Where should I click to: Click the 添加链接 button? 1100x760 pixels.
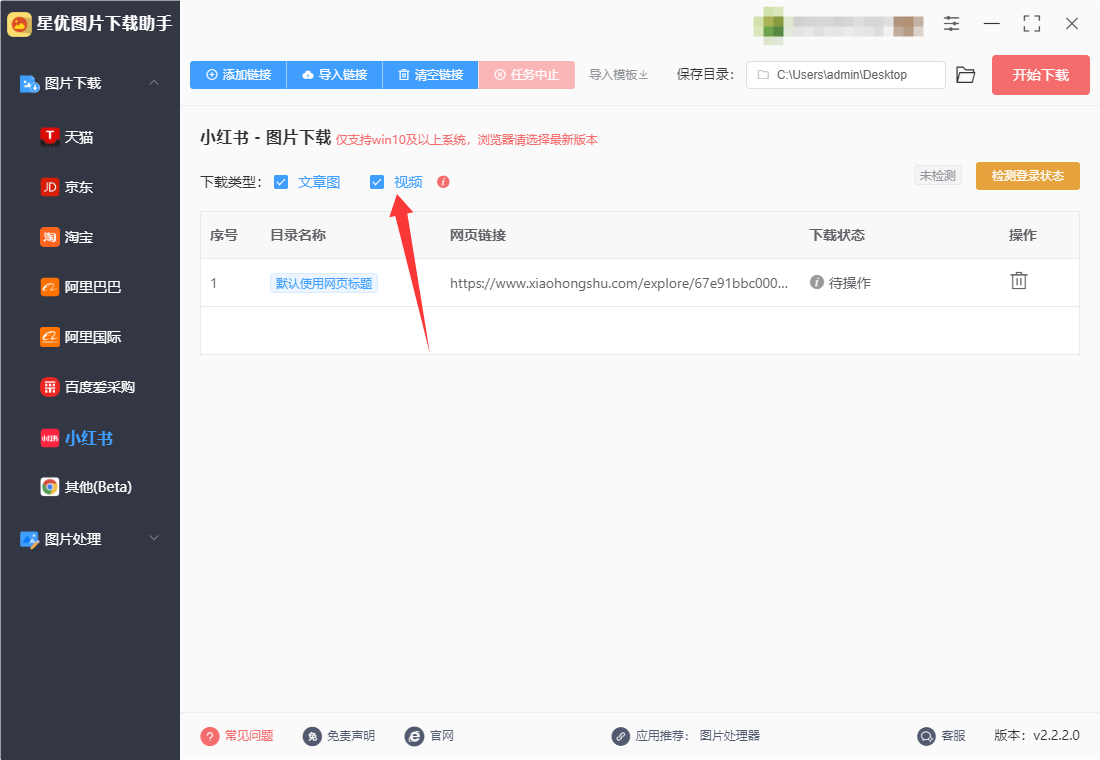(x=239, y=75)
